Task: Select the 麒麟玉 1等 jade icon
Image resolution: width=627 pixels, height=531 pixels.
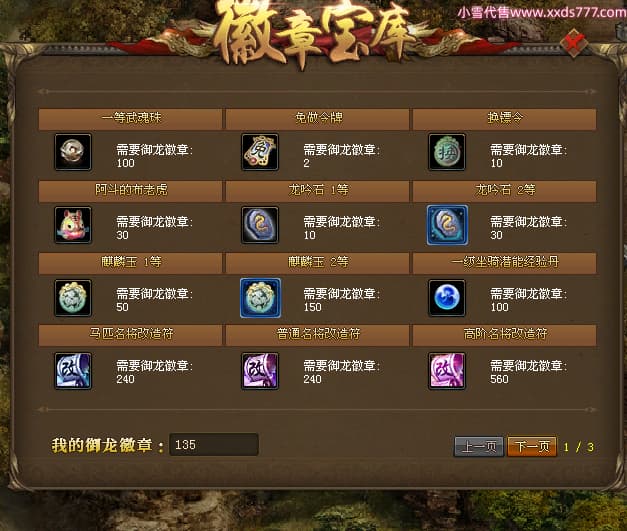Action: 73,298
